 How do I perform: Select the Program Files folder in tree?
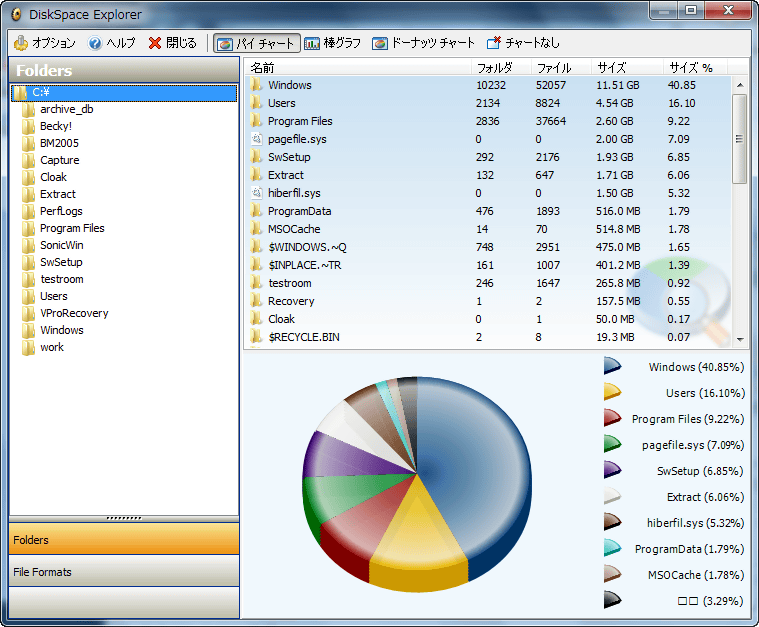pyautogui.click(x=72, y=228)
